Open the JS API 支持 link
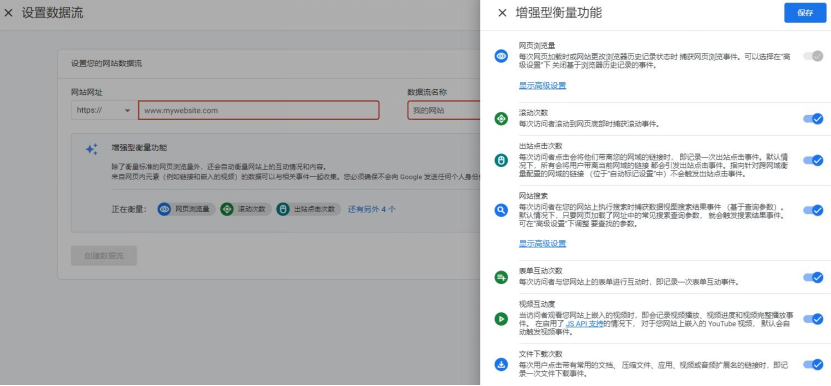The image size is (831, 386). click(x=585, y=323)
